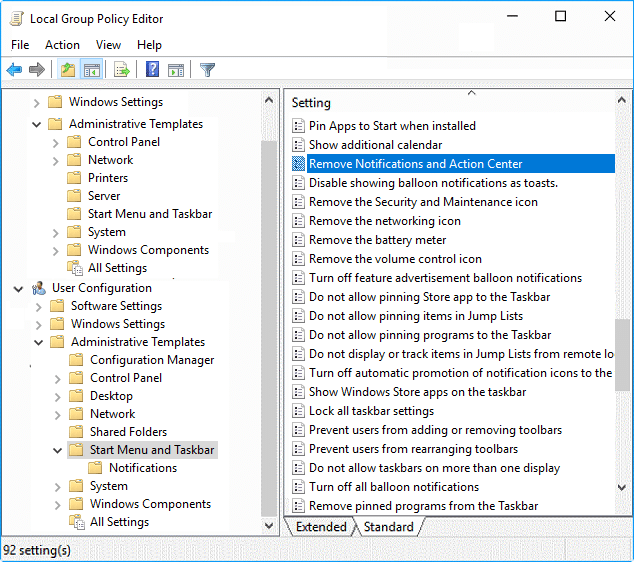The image size is (634, 562).
Task: Click the Back arrow in toolbar
Action: tap(14, 70)
